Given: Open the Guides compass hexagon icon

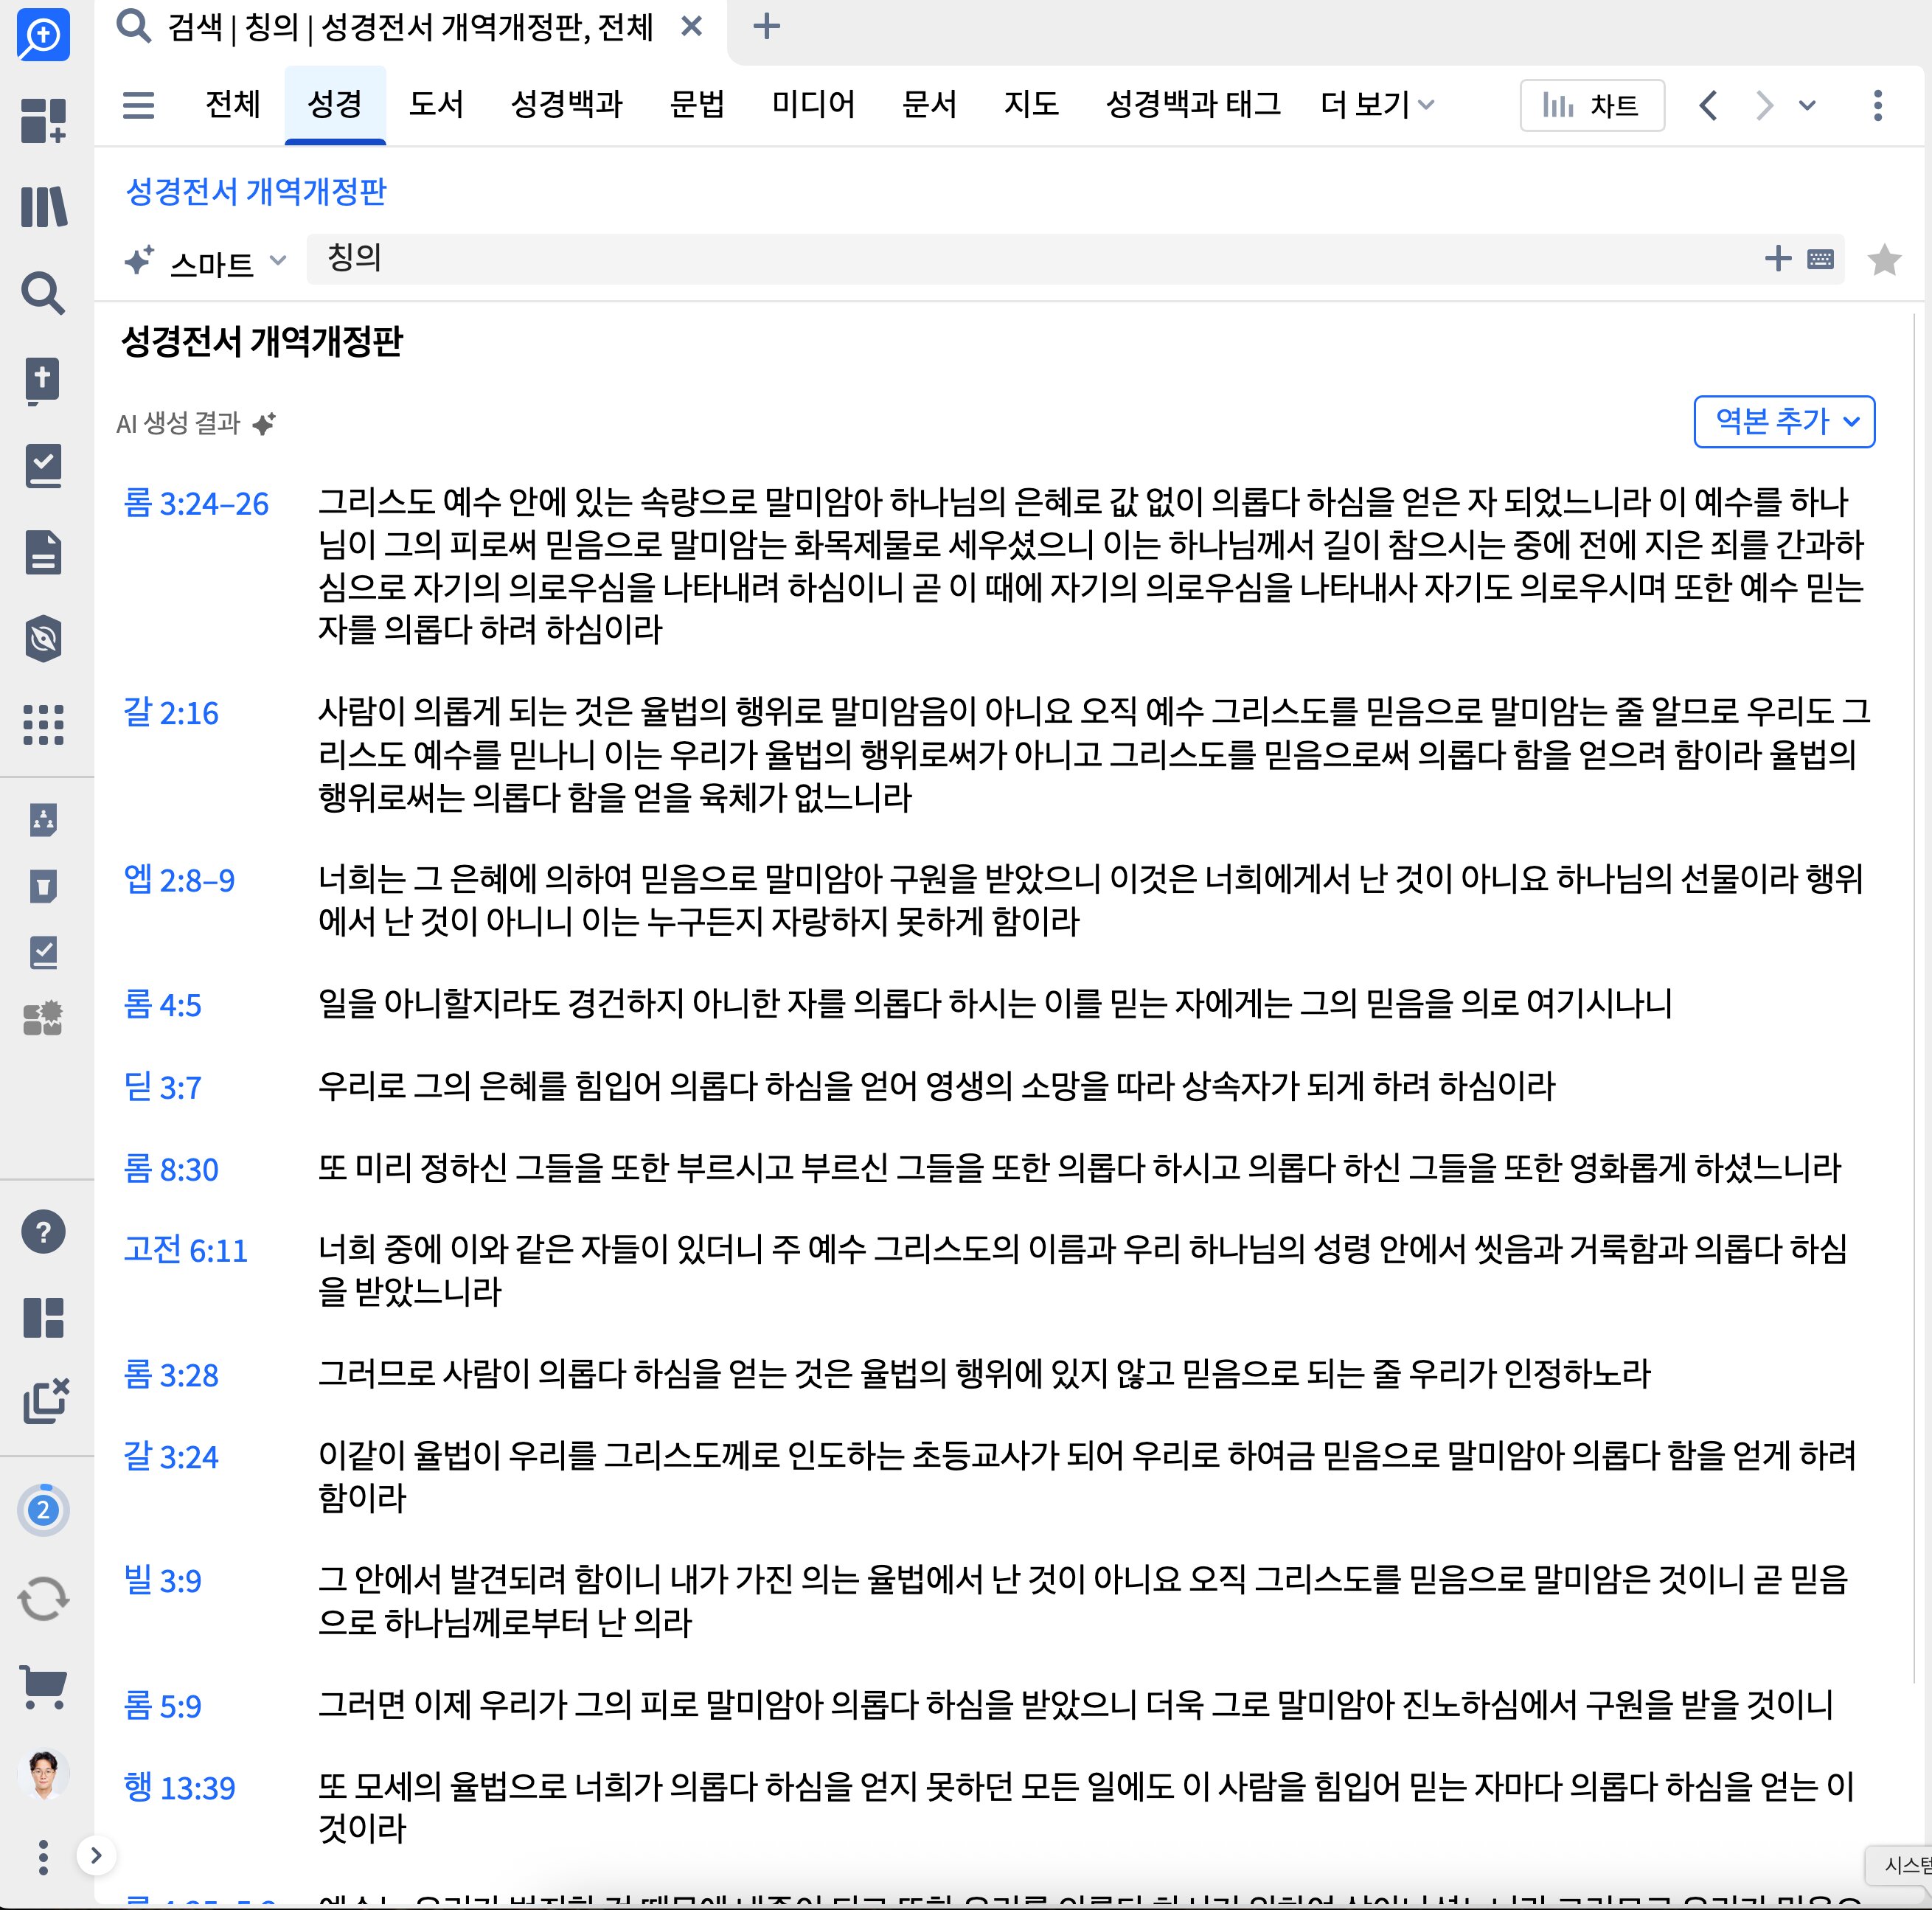Looking at the screenshot, I should coord(43,638).
